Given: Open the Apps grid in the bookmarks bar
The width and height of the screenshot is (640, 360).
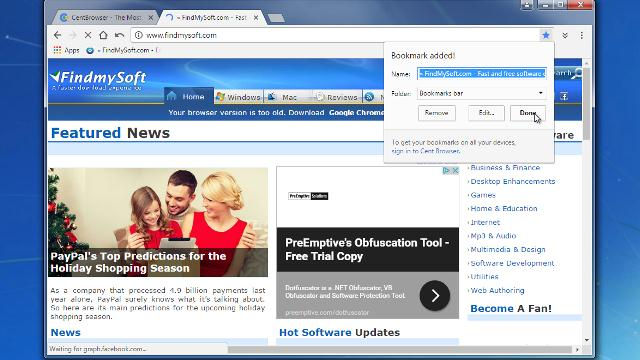Looking at the screenshot, I should click(x=67, y=50).
